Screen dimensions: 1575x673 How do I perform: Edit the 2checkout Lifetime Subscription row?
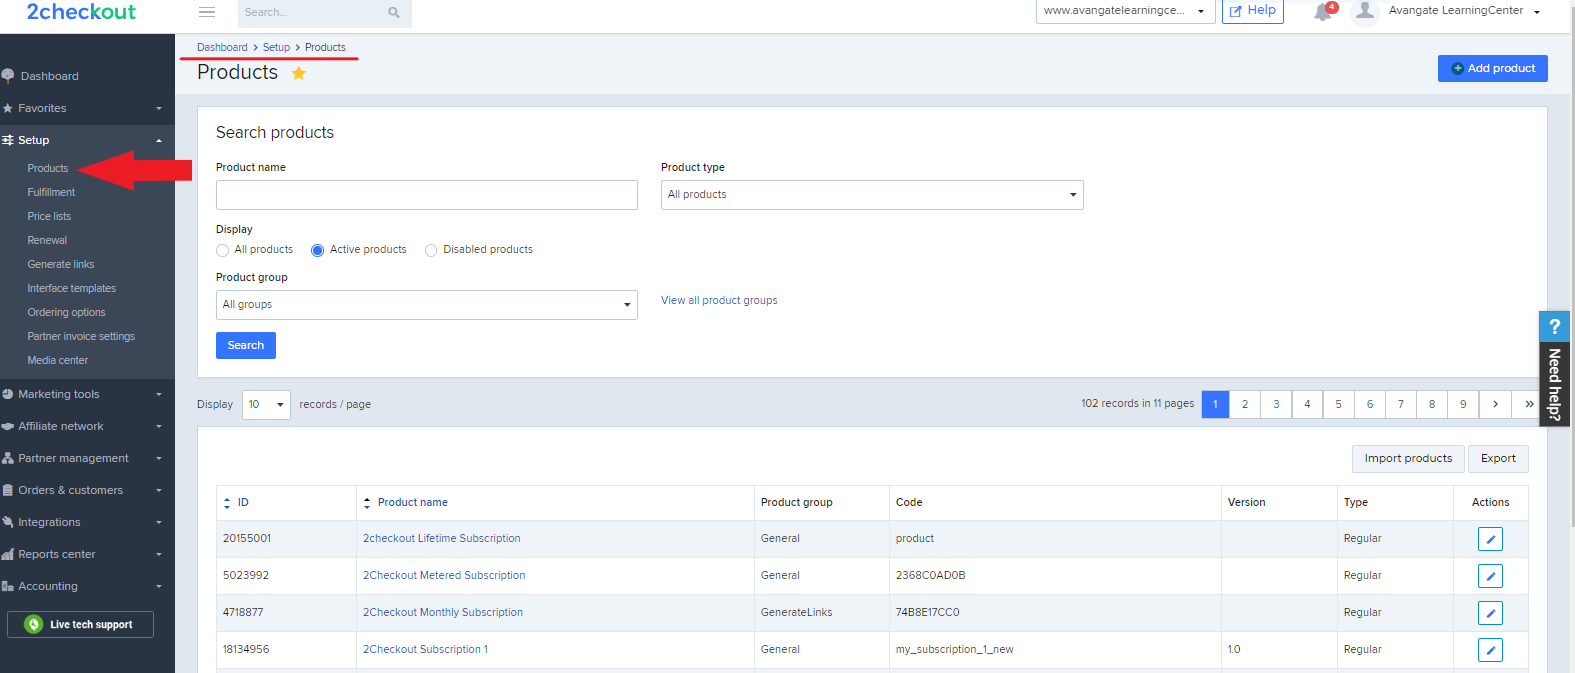(1490, 539)
